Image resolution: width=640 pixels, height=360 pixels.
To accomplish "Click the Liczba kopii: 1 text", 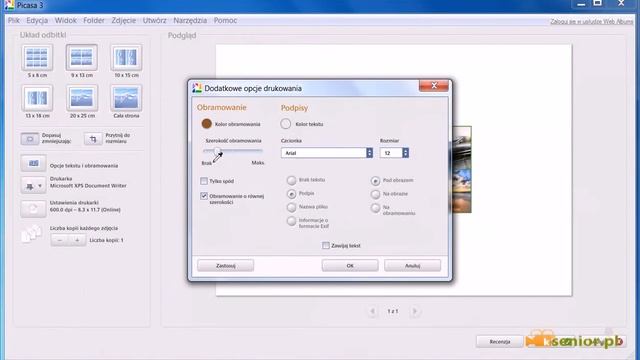I will pos(106,240).
